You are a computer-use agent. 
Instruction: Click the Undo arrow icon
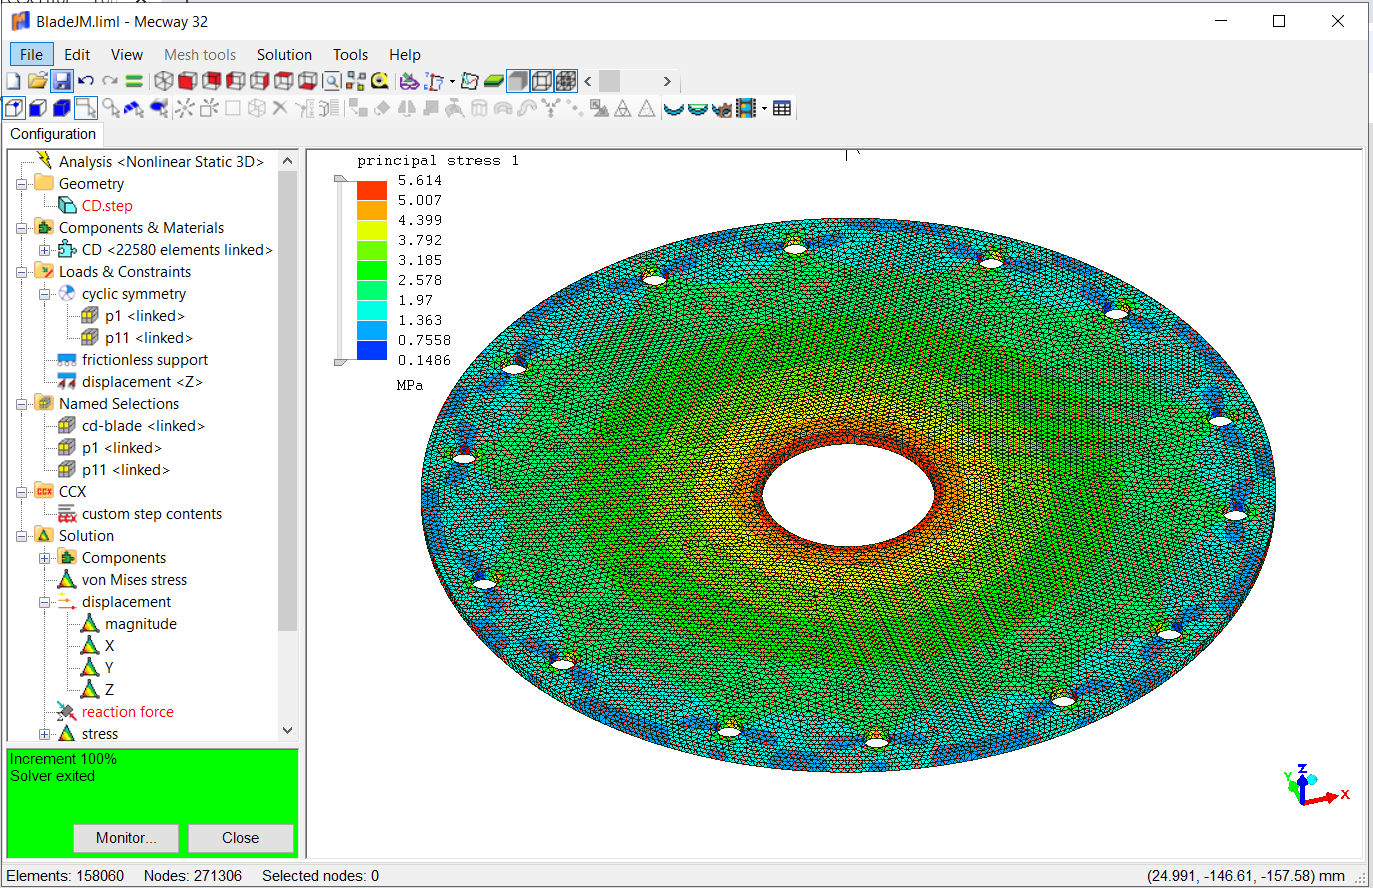(86, 81)
